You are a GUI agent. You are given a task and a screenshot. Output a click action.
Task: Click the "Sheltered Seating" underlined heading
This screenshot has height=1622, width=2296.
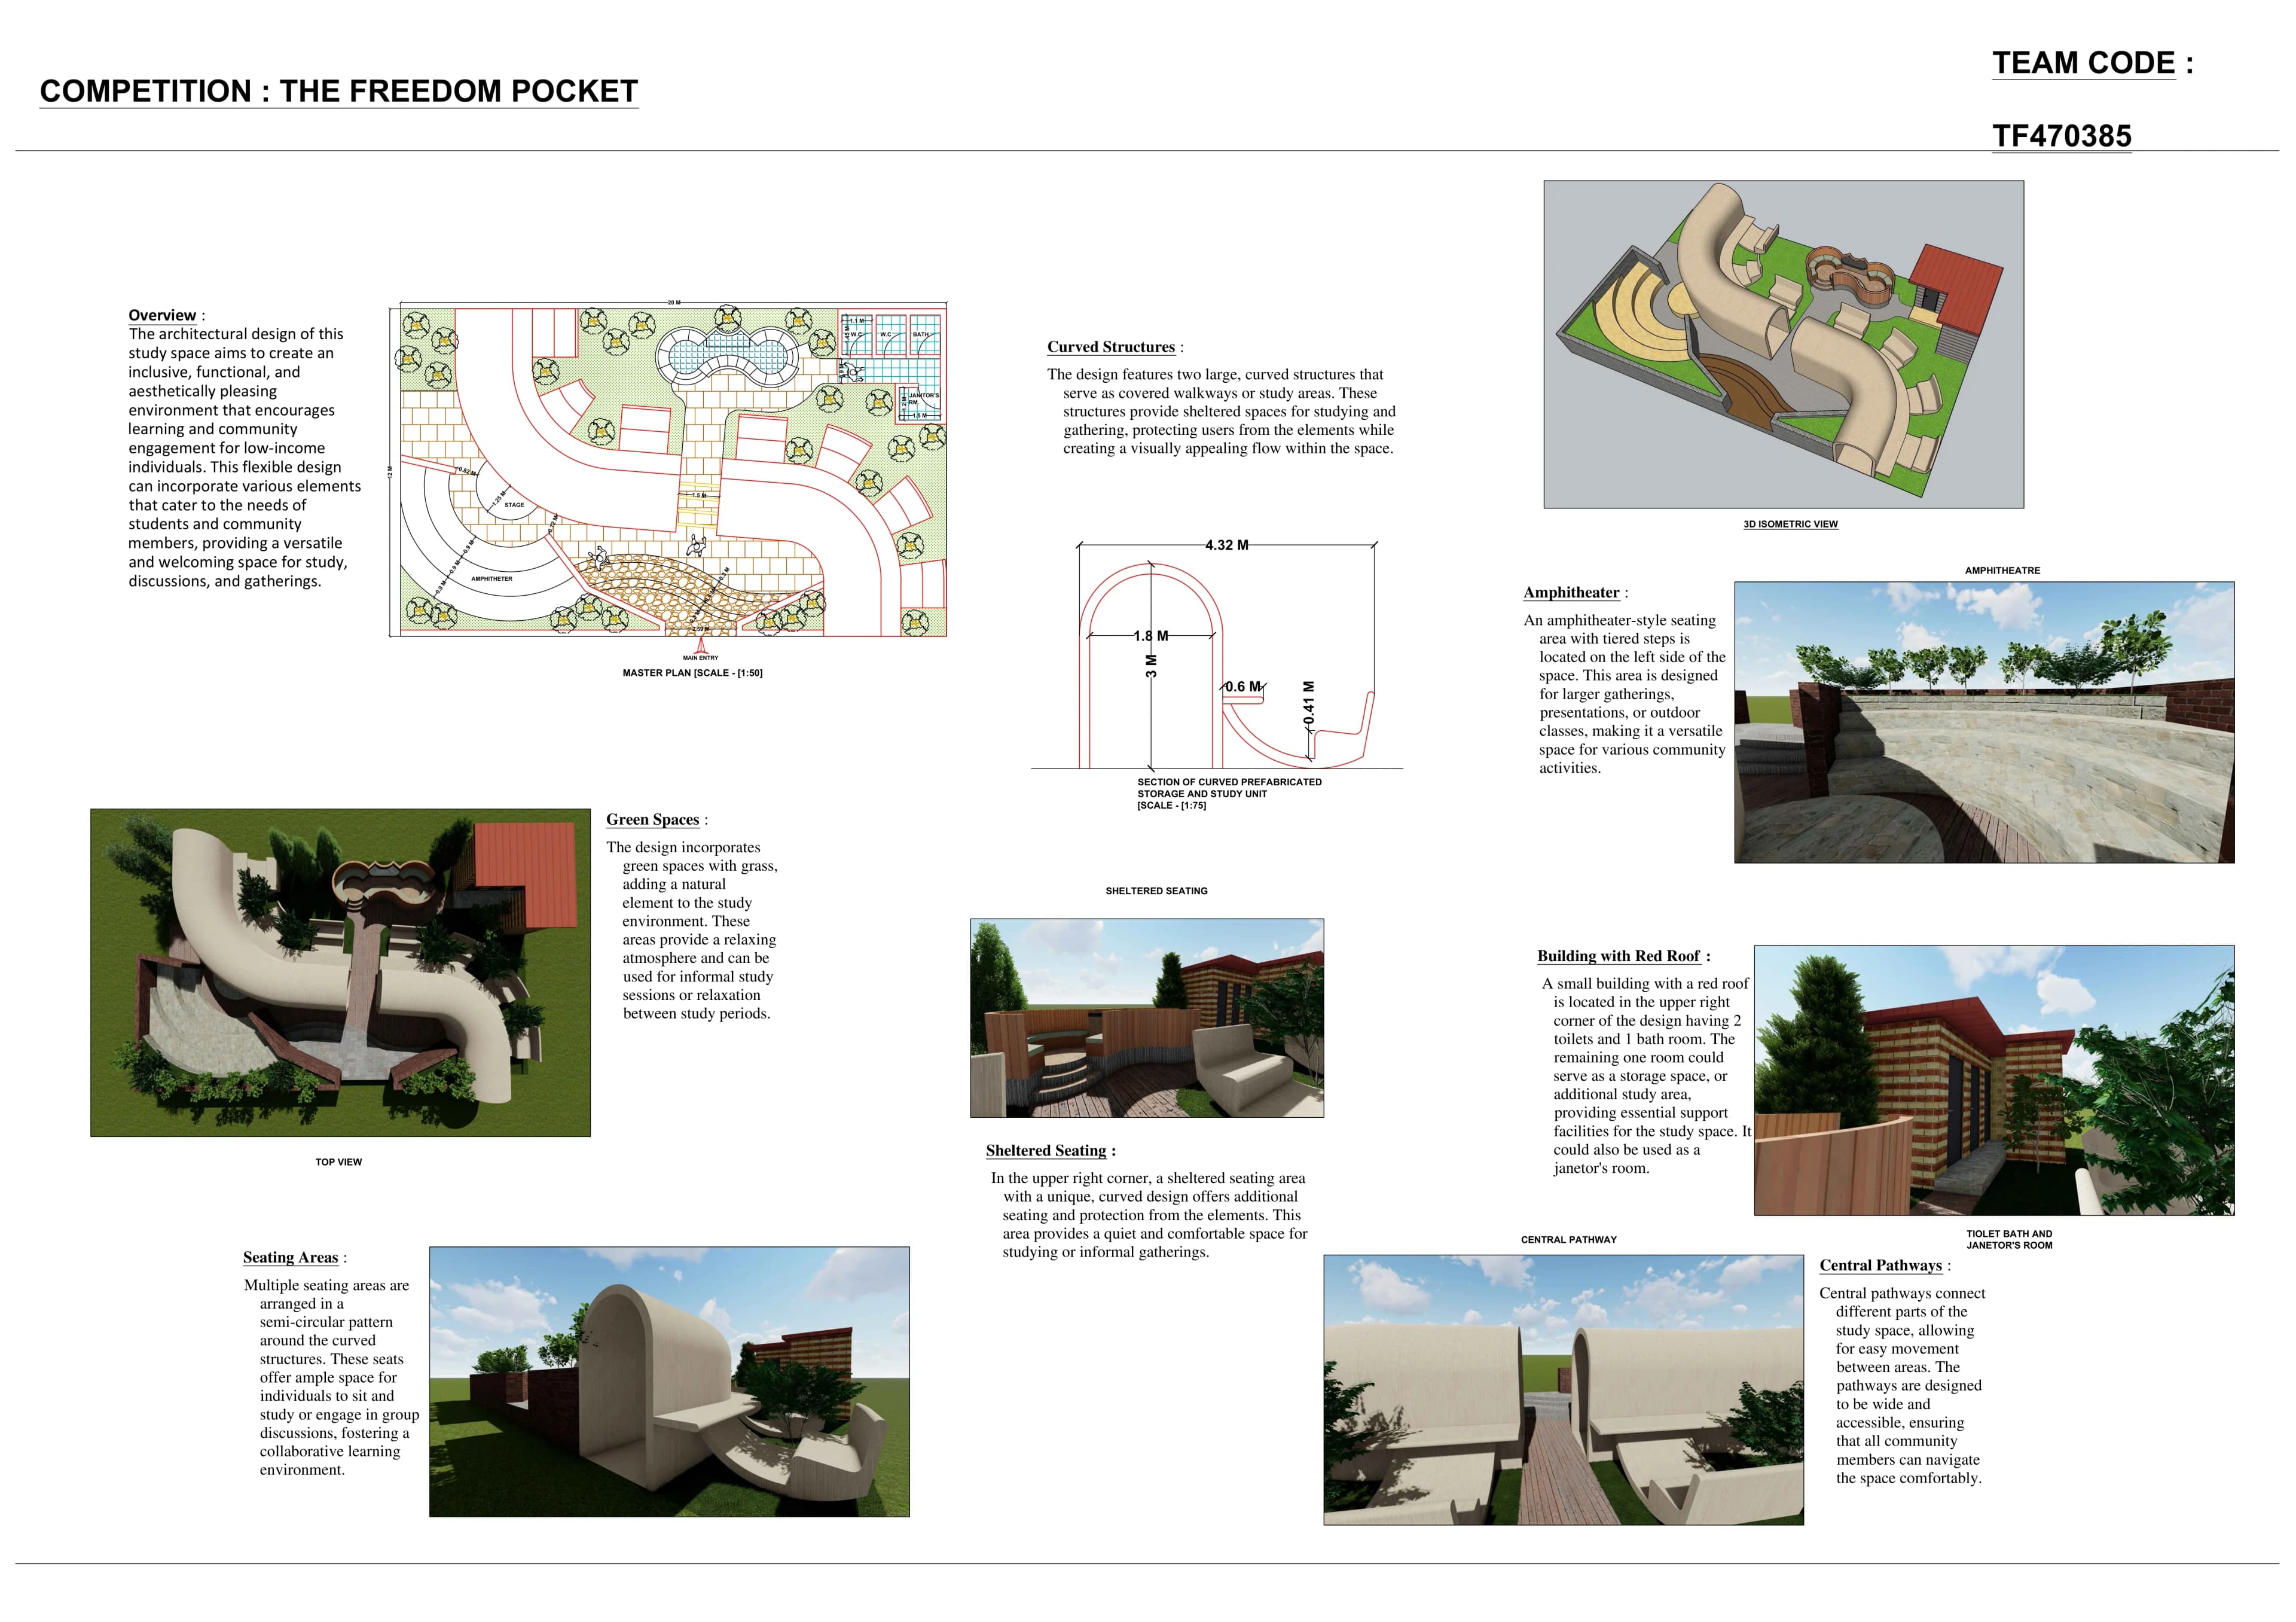pyautogui.click(x=1046, y=1151)
